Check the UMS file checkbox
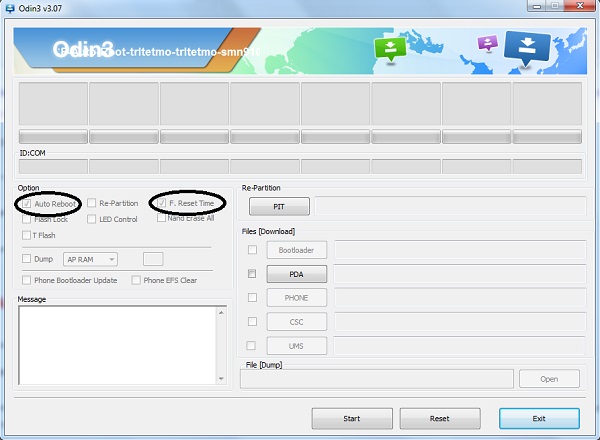This screenshot has height=440, width=600. tap(251, 345)
